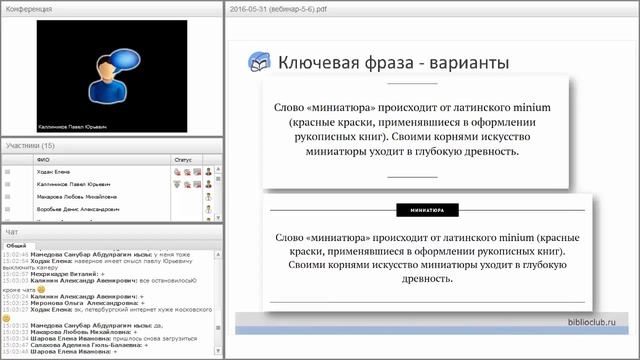Toggle the checkbox next to Макарова Любовь Михайловна
Image resolution: width=640 pixels, height=360 pixels.
(x=7, y=197)
